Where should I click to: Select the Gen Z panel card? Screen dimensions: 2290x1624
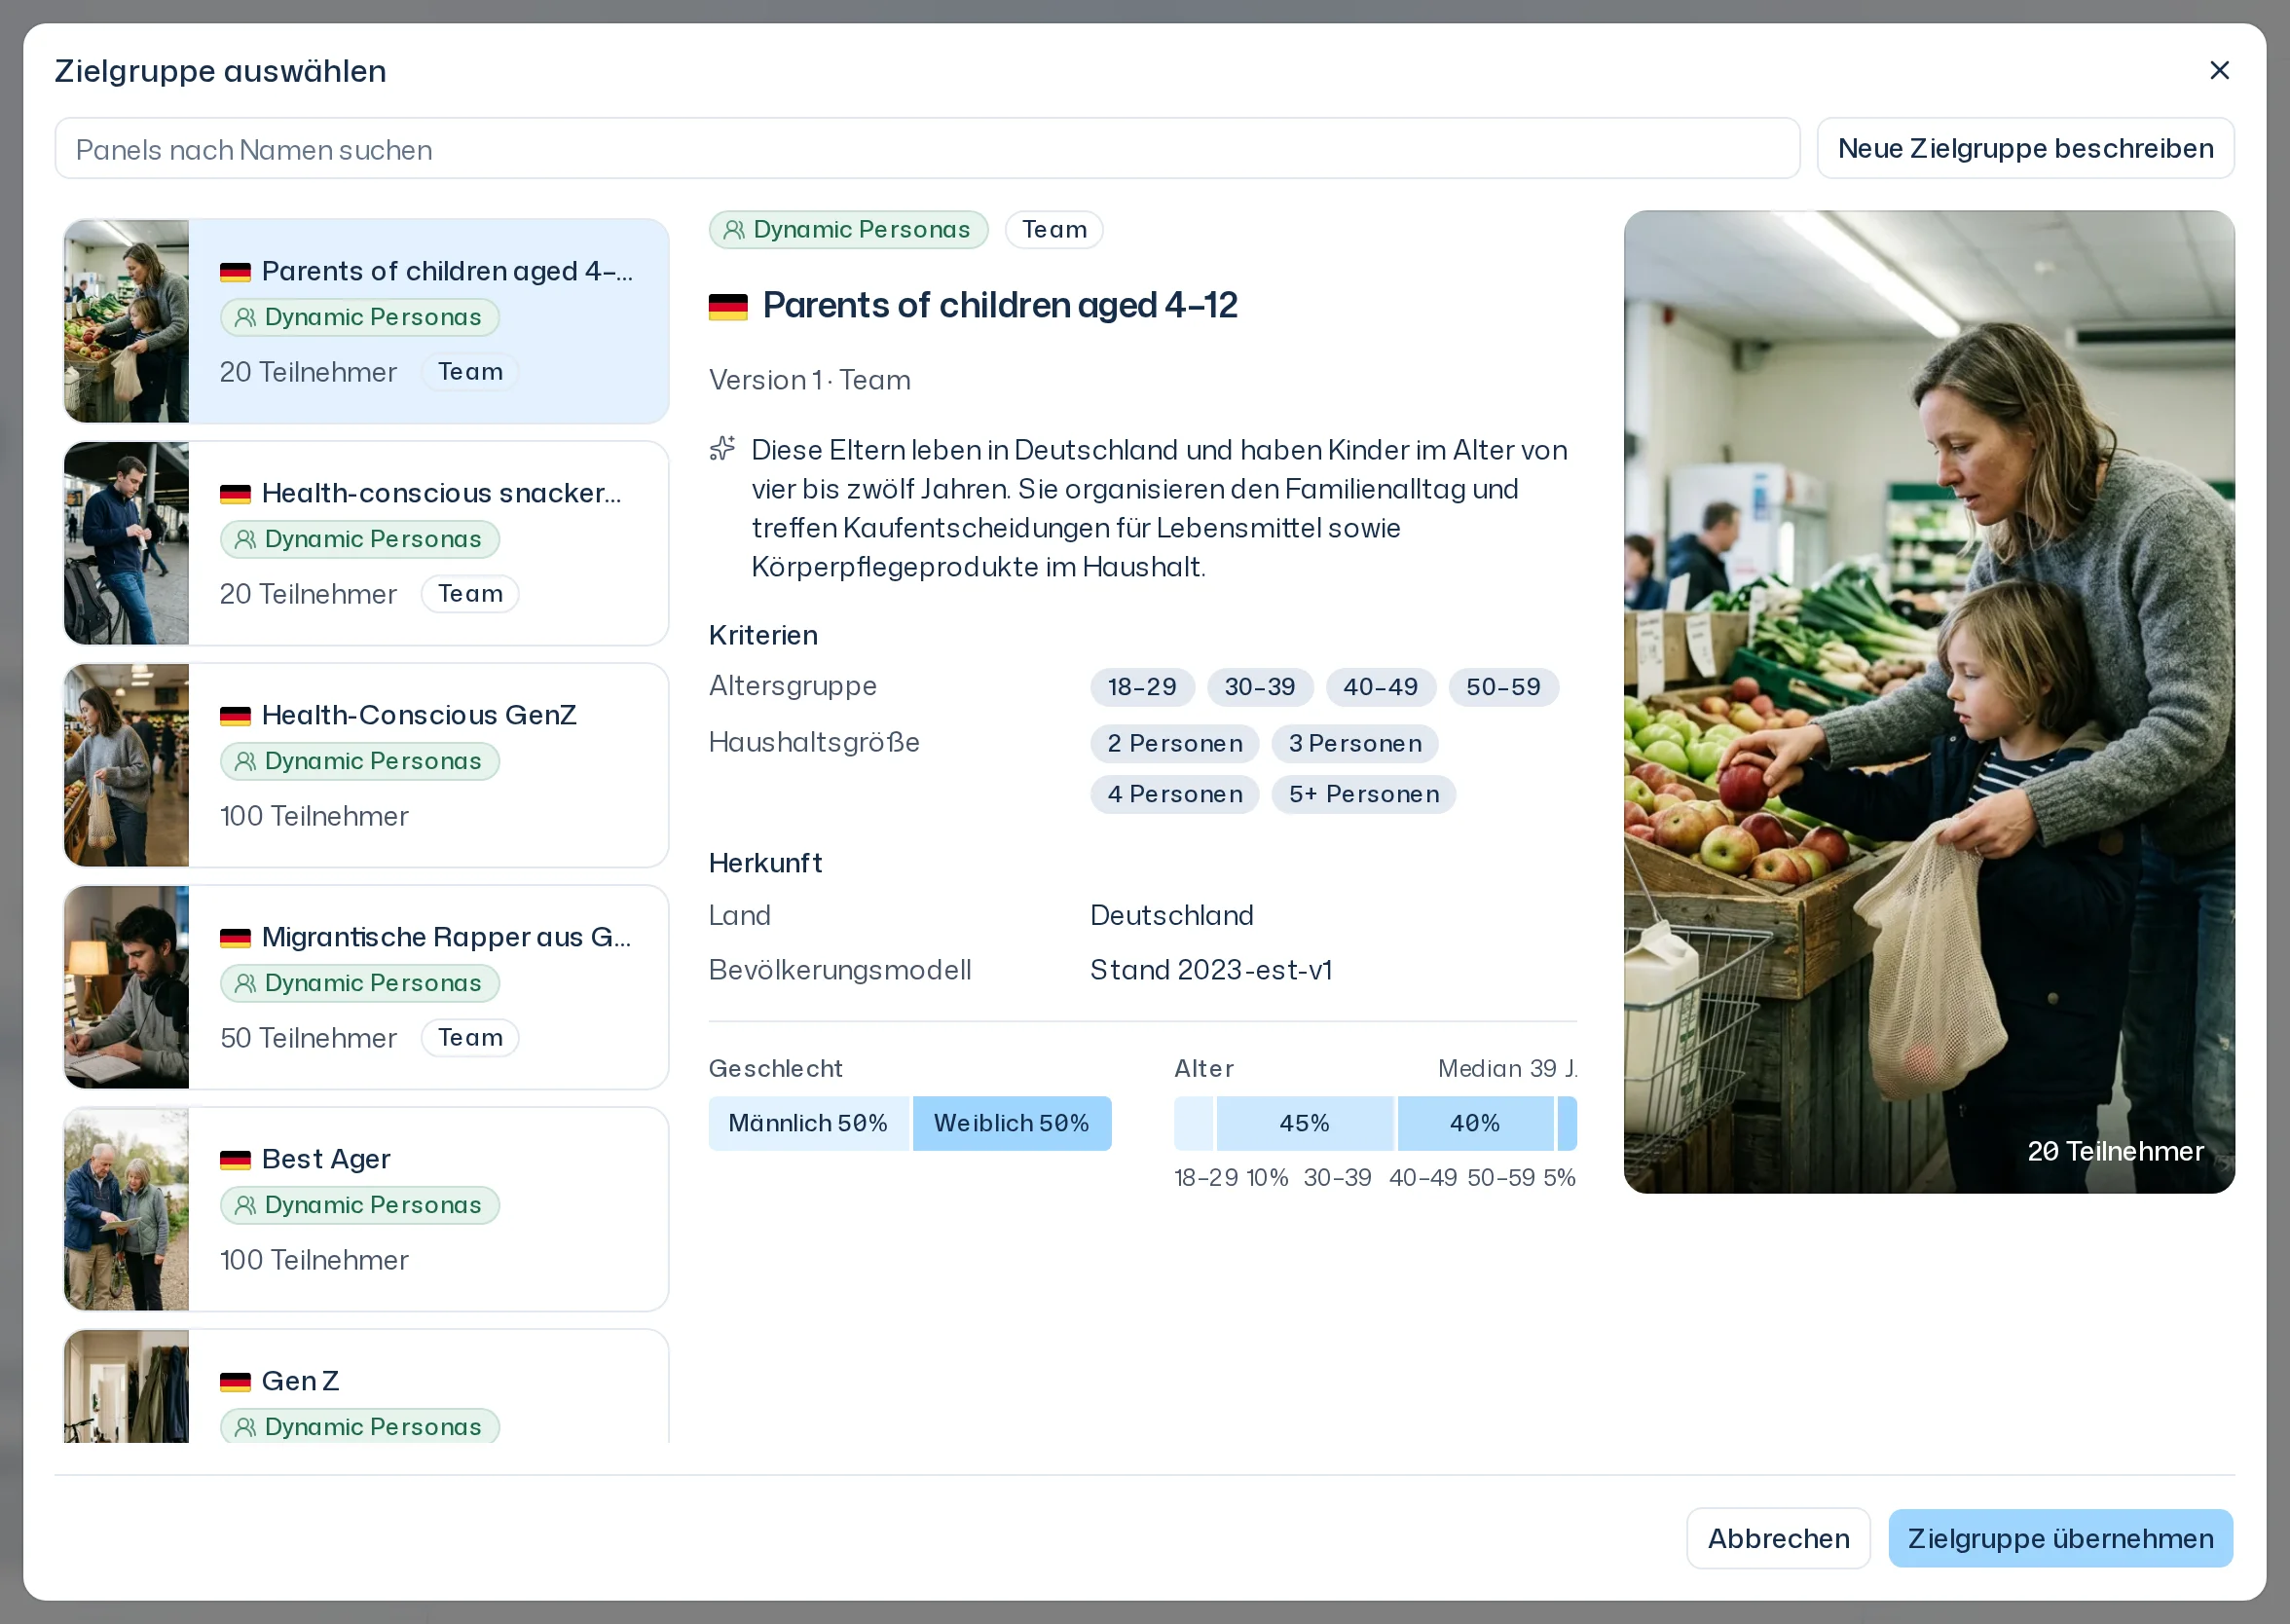coord(366,1386)
